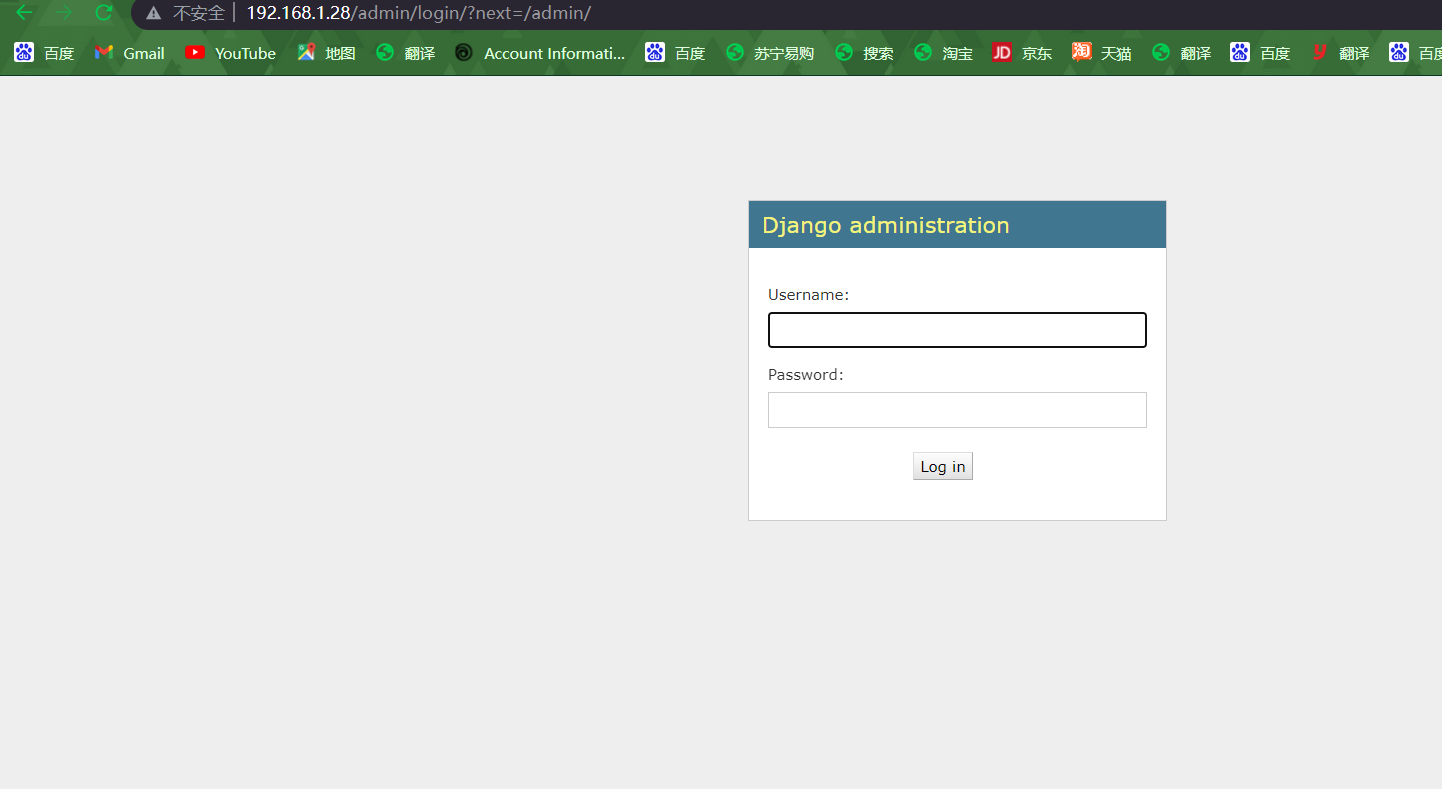Open the 地图 maps bookmark
Image resolution: width=1442 pixels, height=789 pixels.
pyautogui.click(x=326, y=53)
